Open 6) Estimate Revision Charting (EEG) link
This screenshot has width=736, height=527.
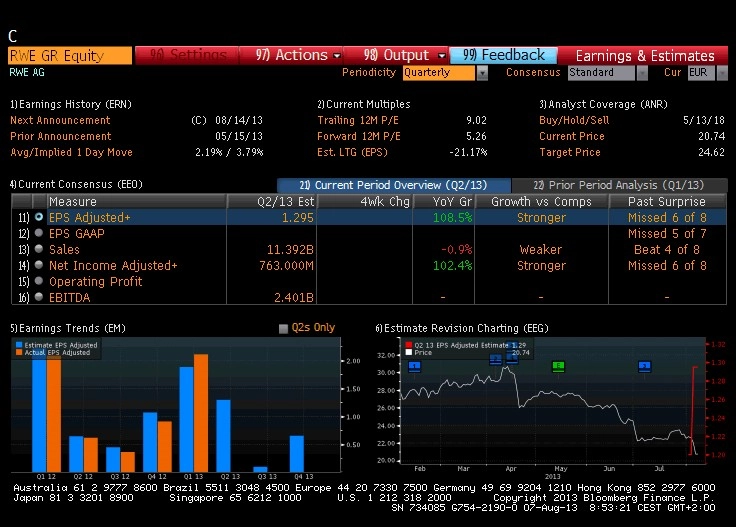461,328
